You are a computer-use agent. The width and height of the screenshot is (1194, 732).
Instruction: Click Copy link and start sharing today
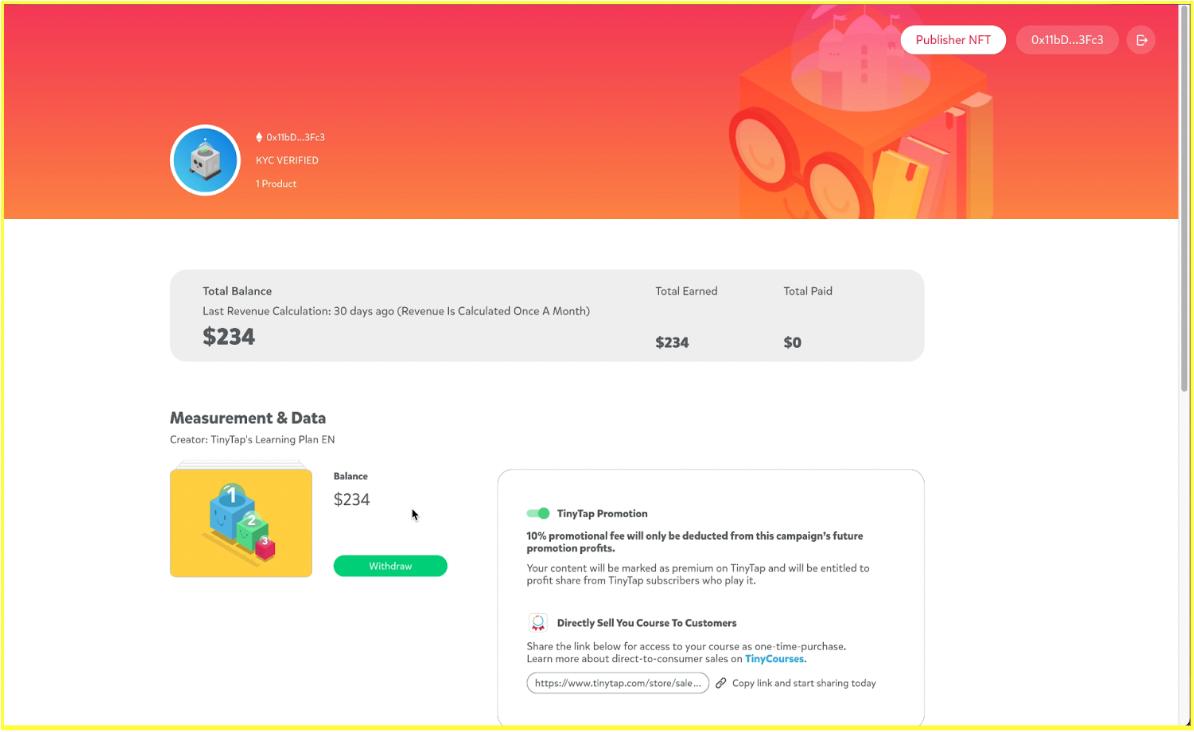point(803,683)
